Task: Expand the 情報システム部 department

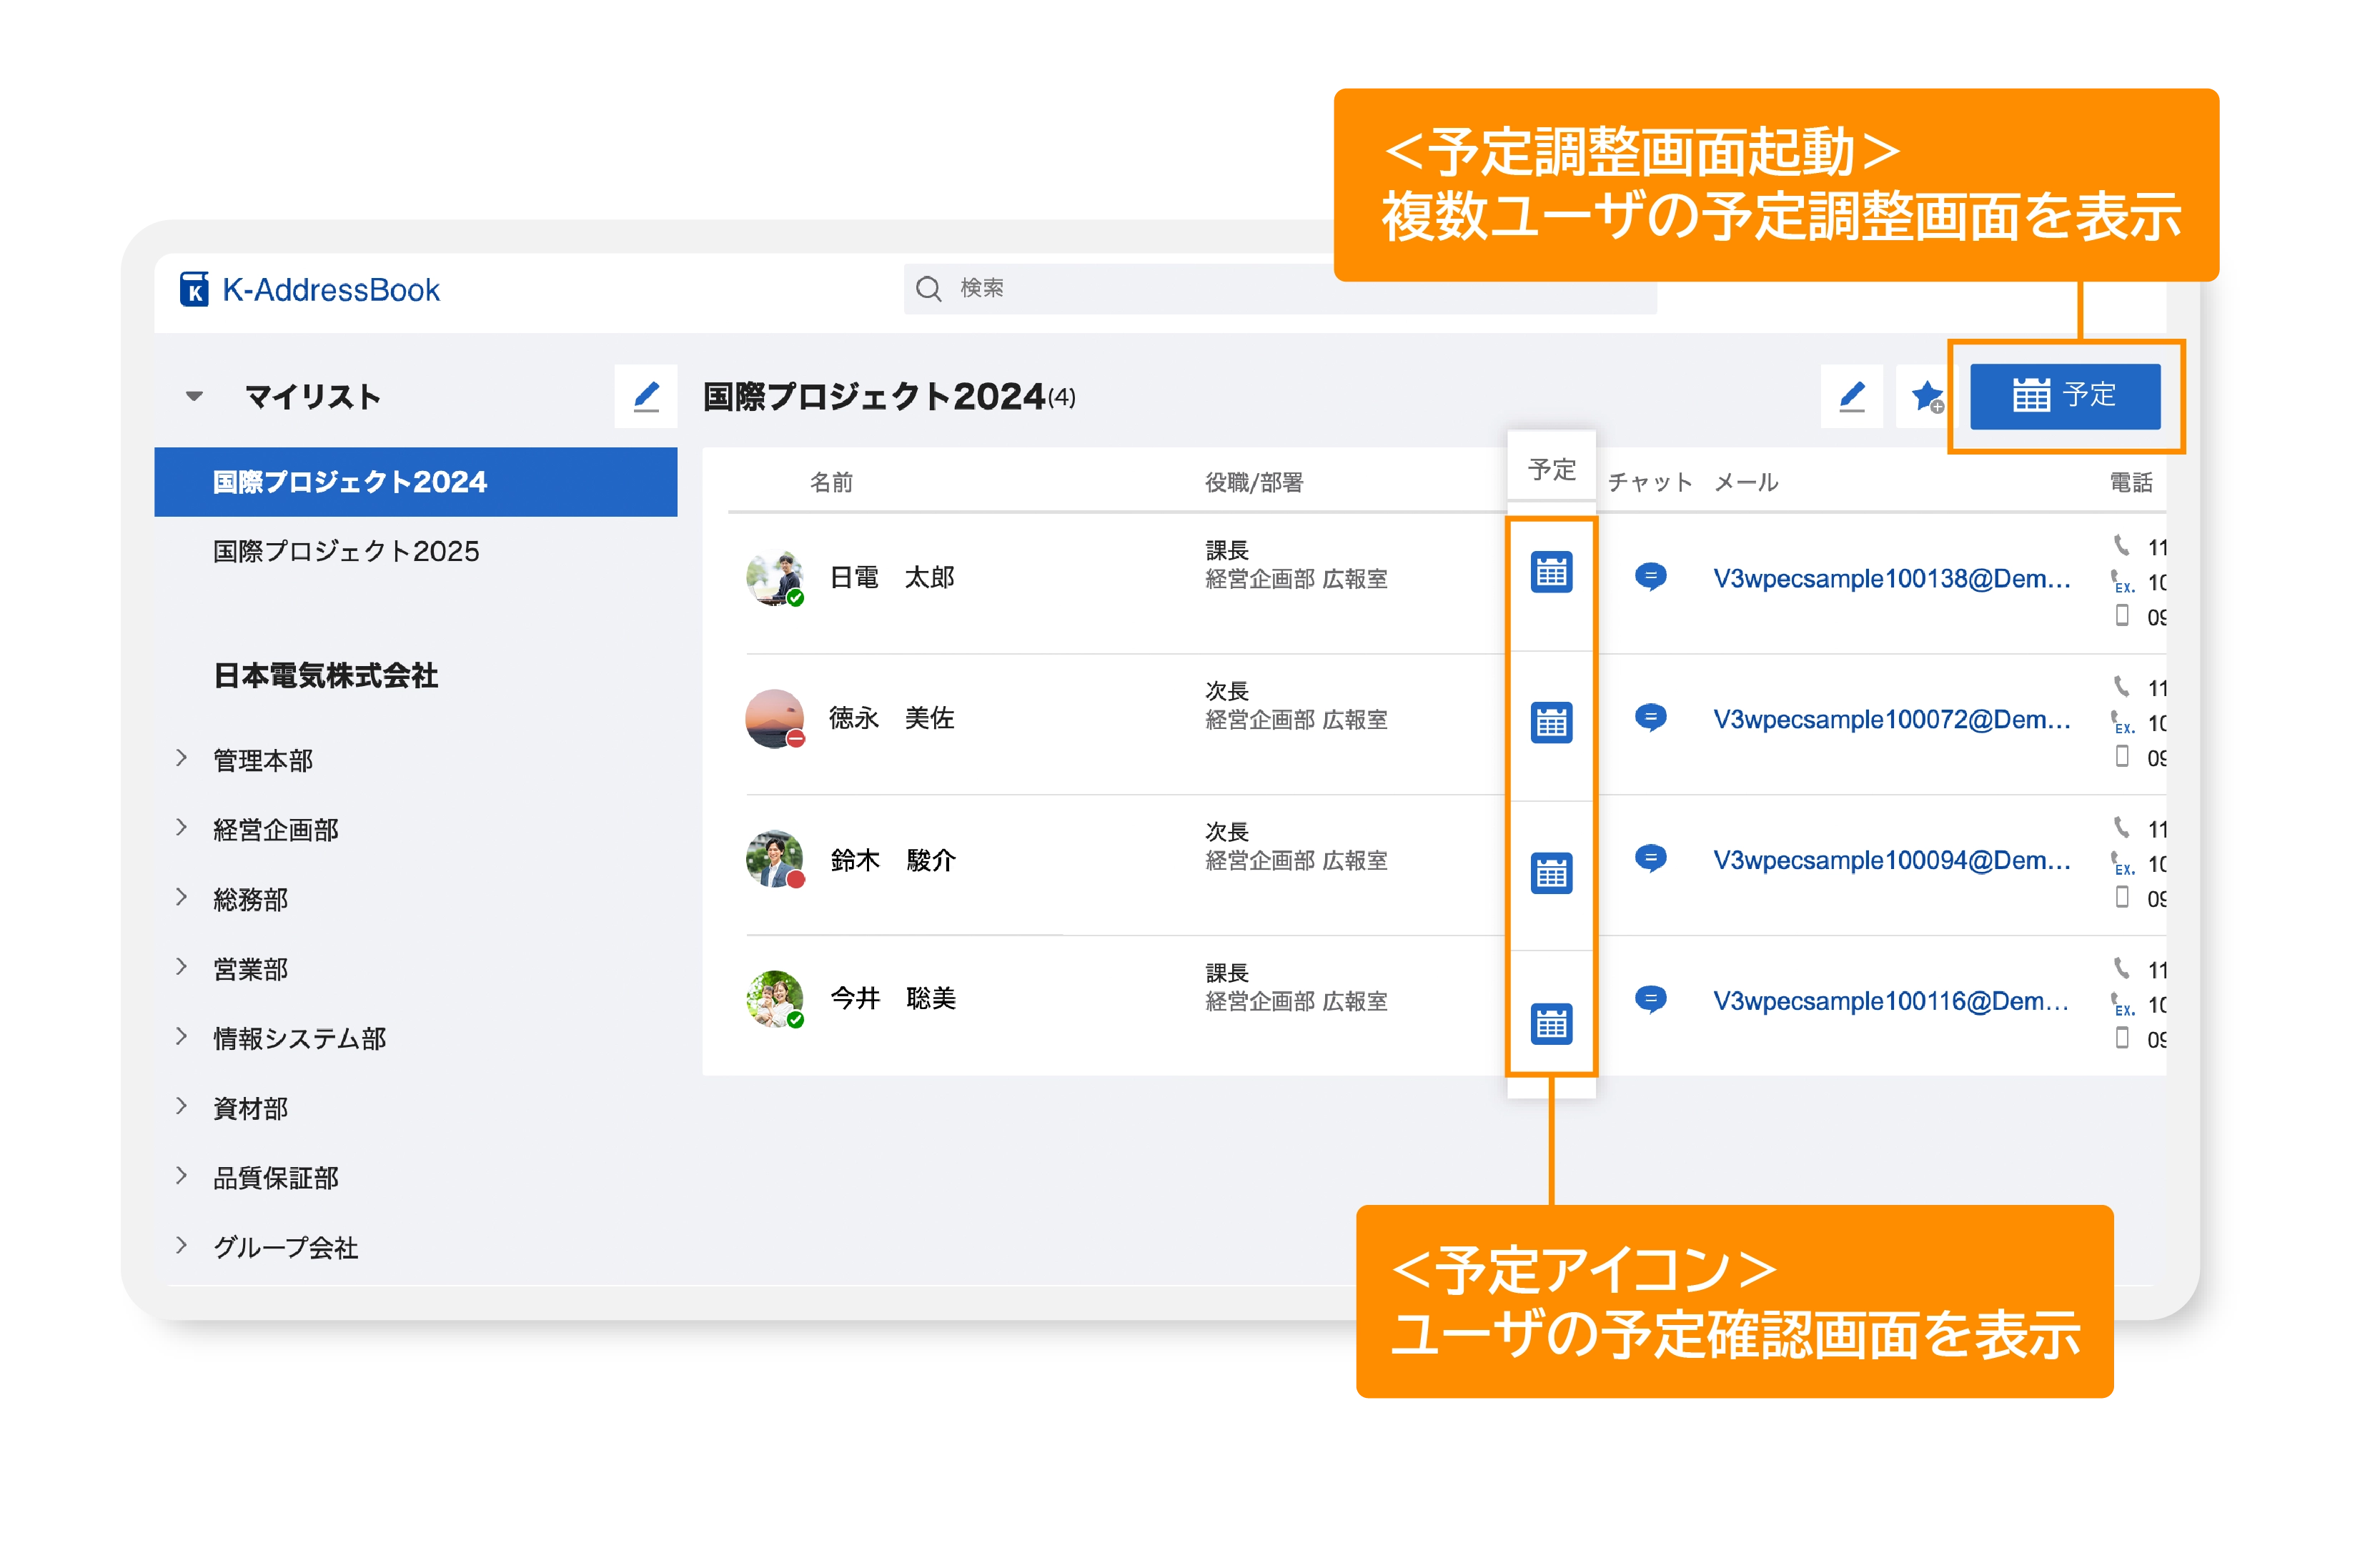Action: (x=181, y=1037)
